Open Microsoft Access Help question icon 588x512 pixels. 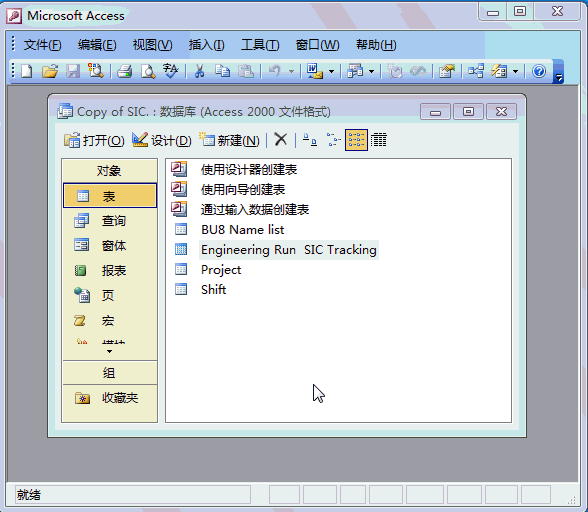click(539, 71)
